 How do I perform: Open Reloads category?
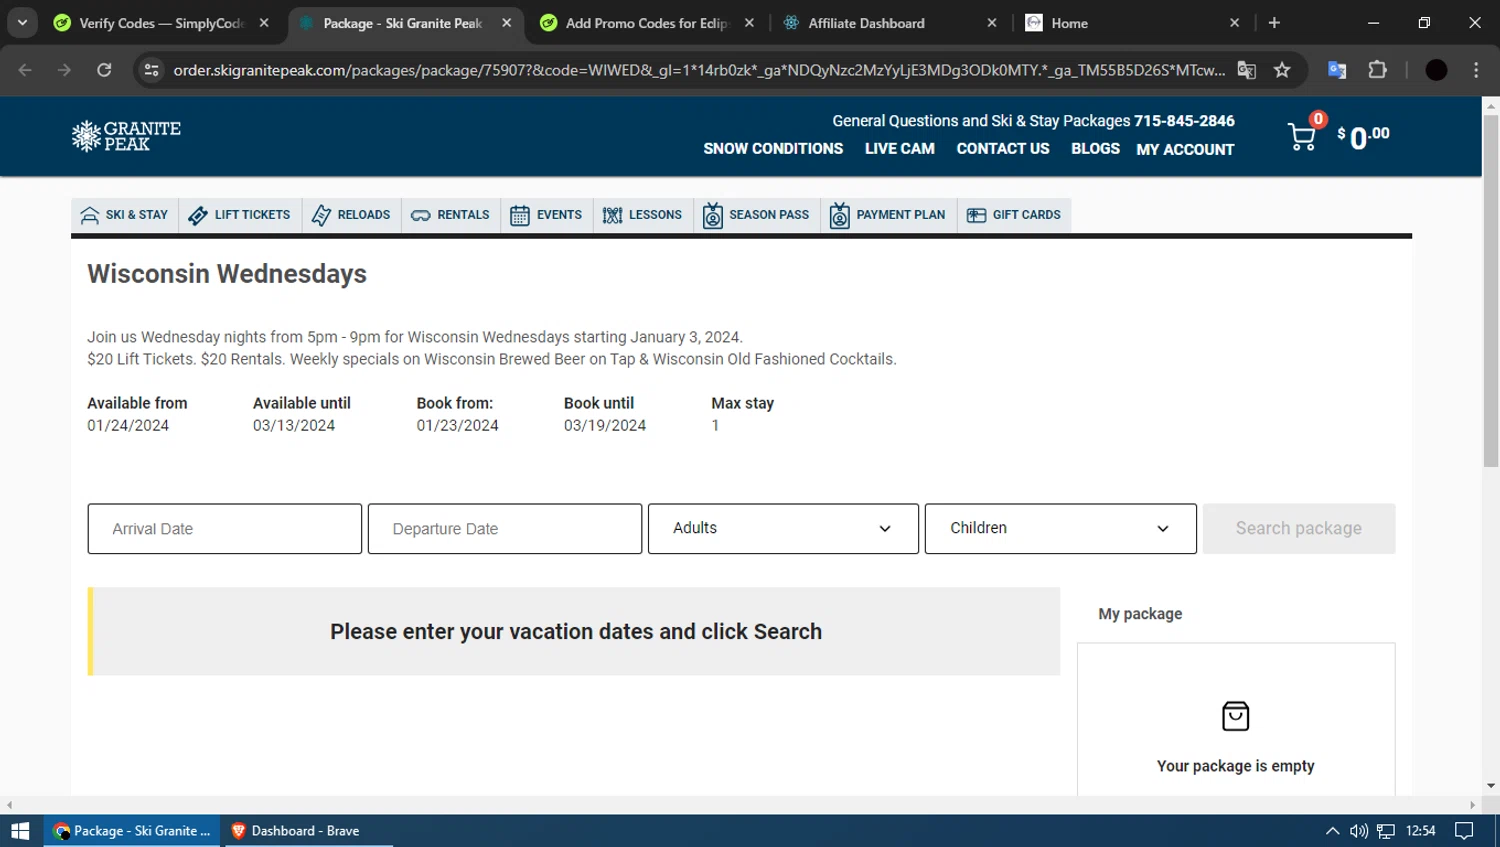(351, 215)
